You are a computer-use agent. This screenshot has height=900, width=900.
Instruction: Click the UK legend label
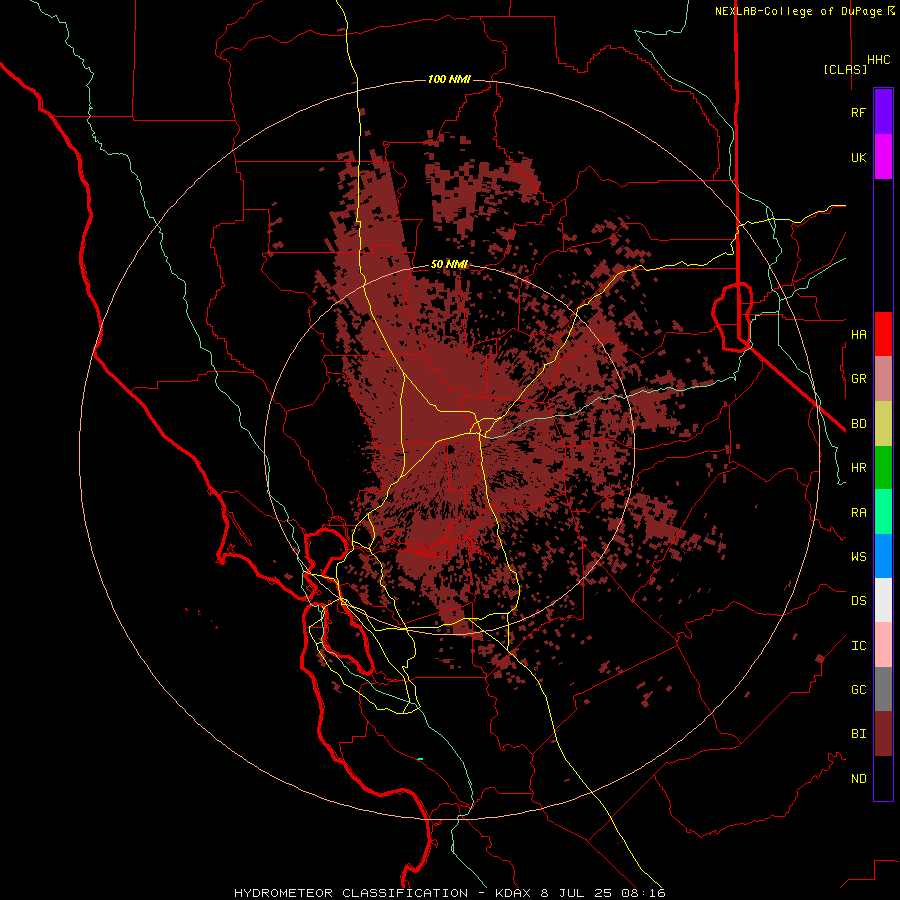858,158
